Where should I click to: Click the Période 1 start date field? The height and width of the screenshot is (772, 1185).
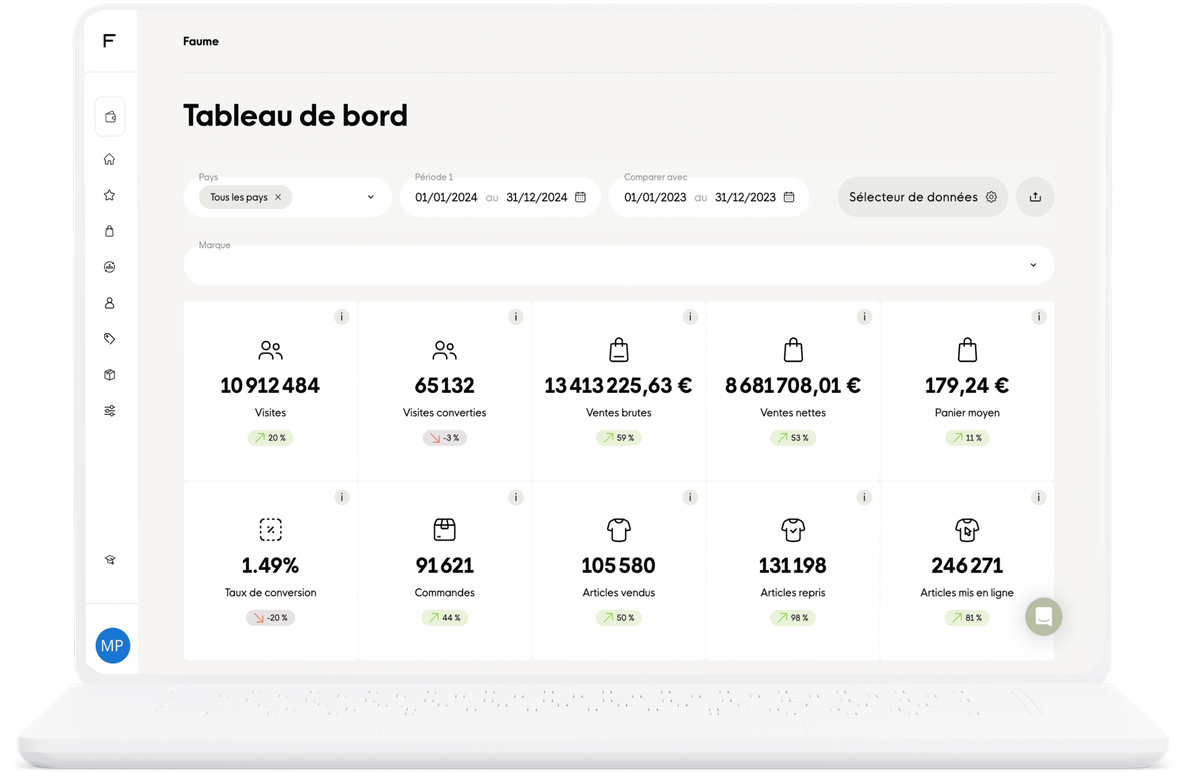[446, 197]
